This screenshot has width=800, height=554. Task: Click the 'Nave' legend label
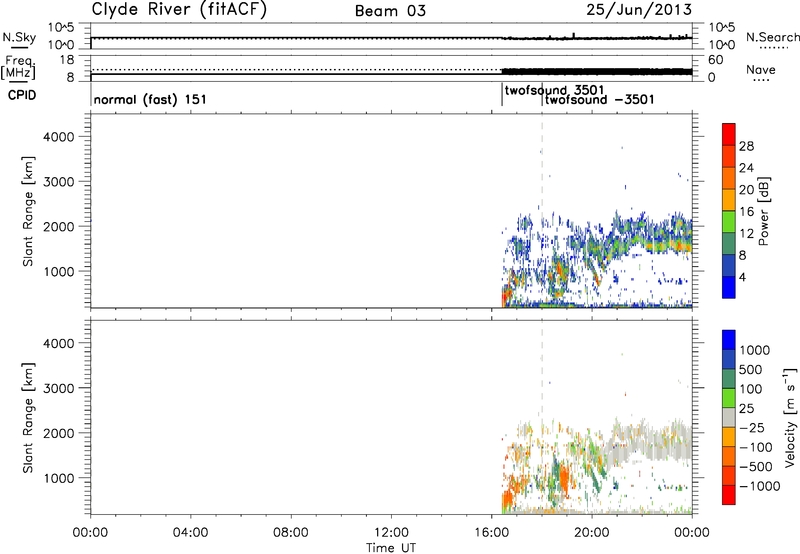point(760,69)
